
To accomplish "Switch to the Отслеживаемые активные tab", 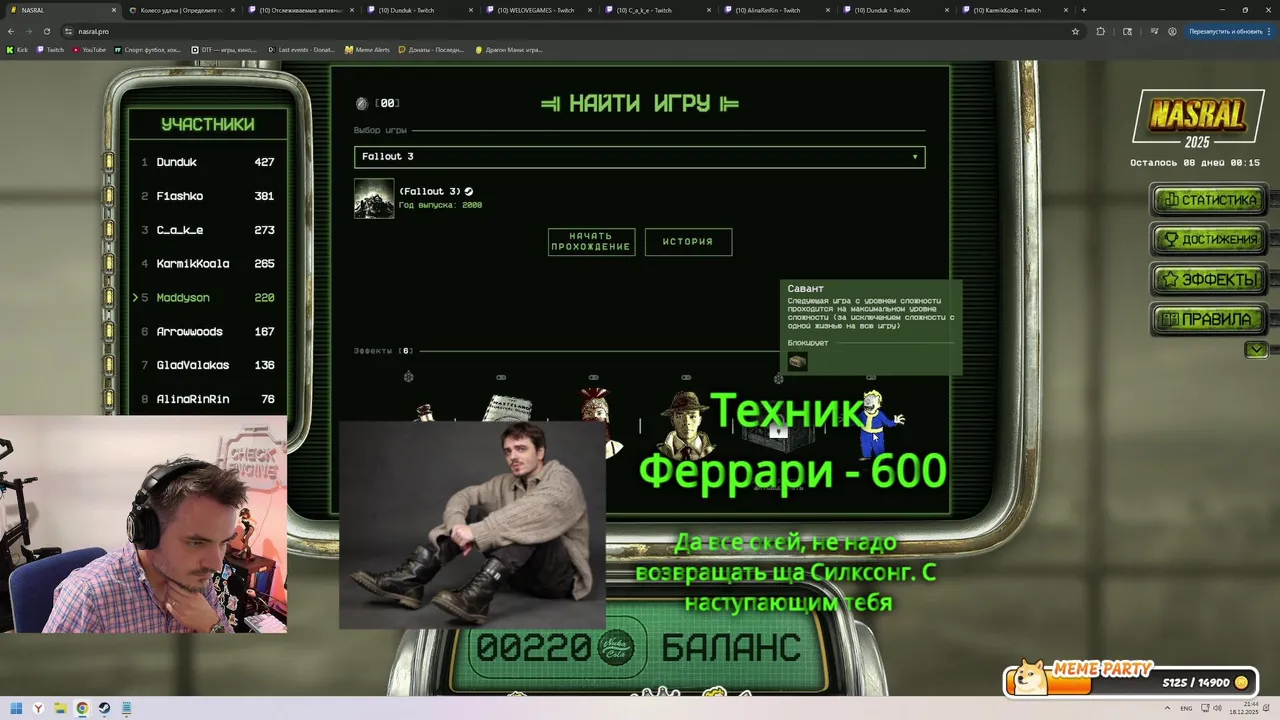I will [300, 10].
